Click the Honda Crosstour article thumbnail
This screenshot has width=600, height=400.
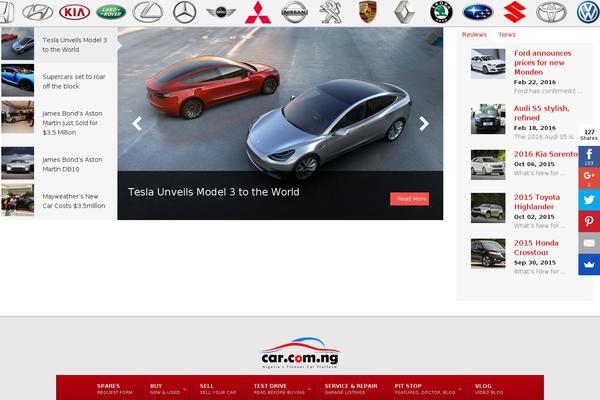[x=488, y=253]
